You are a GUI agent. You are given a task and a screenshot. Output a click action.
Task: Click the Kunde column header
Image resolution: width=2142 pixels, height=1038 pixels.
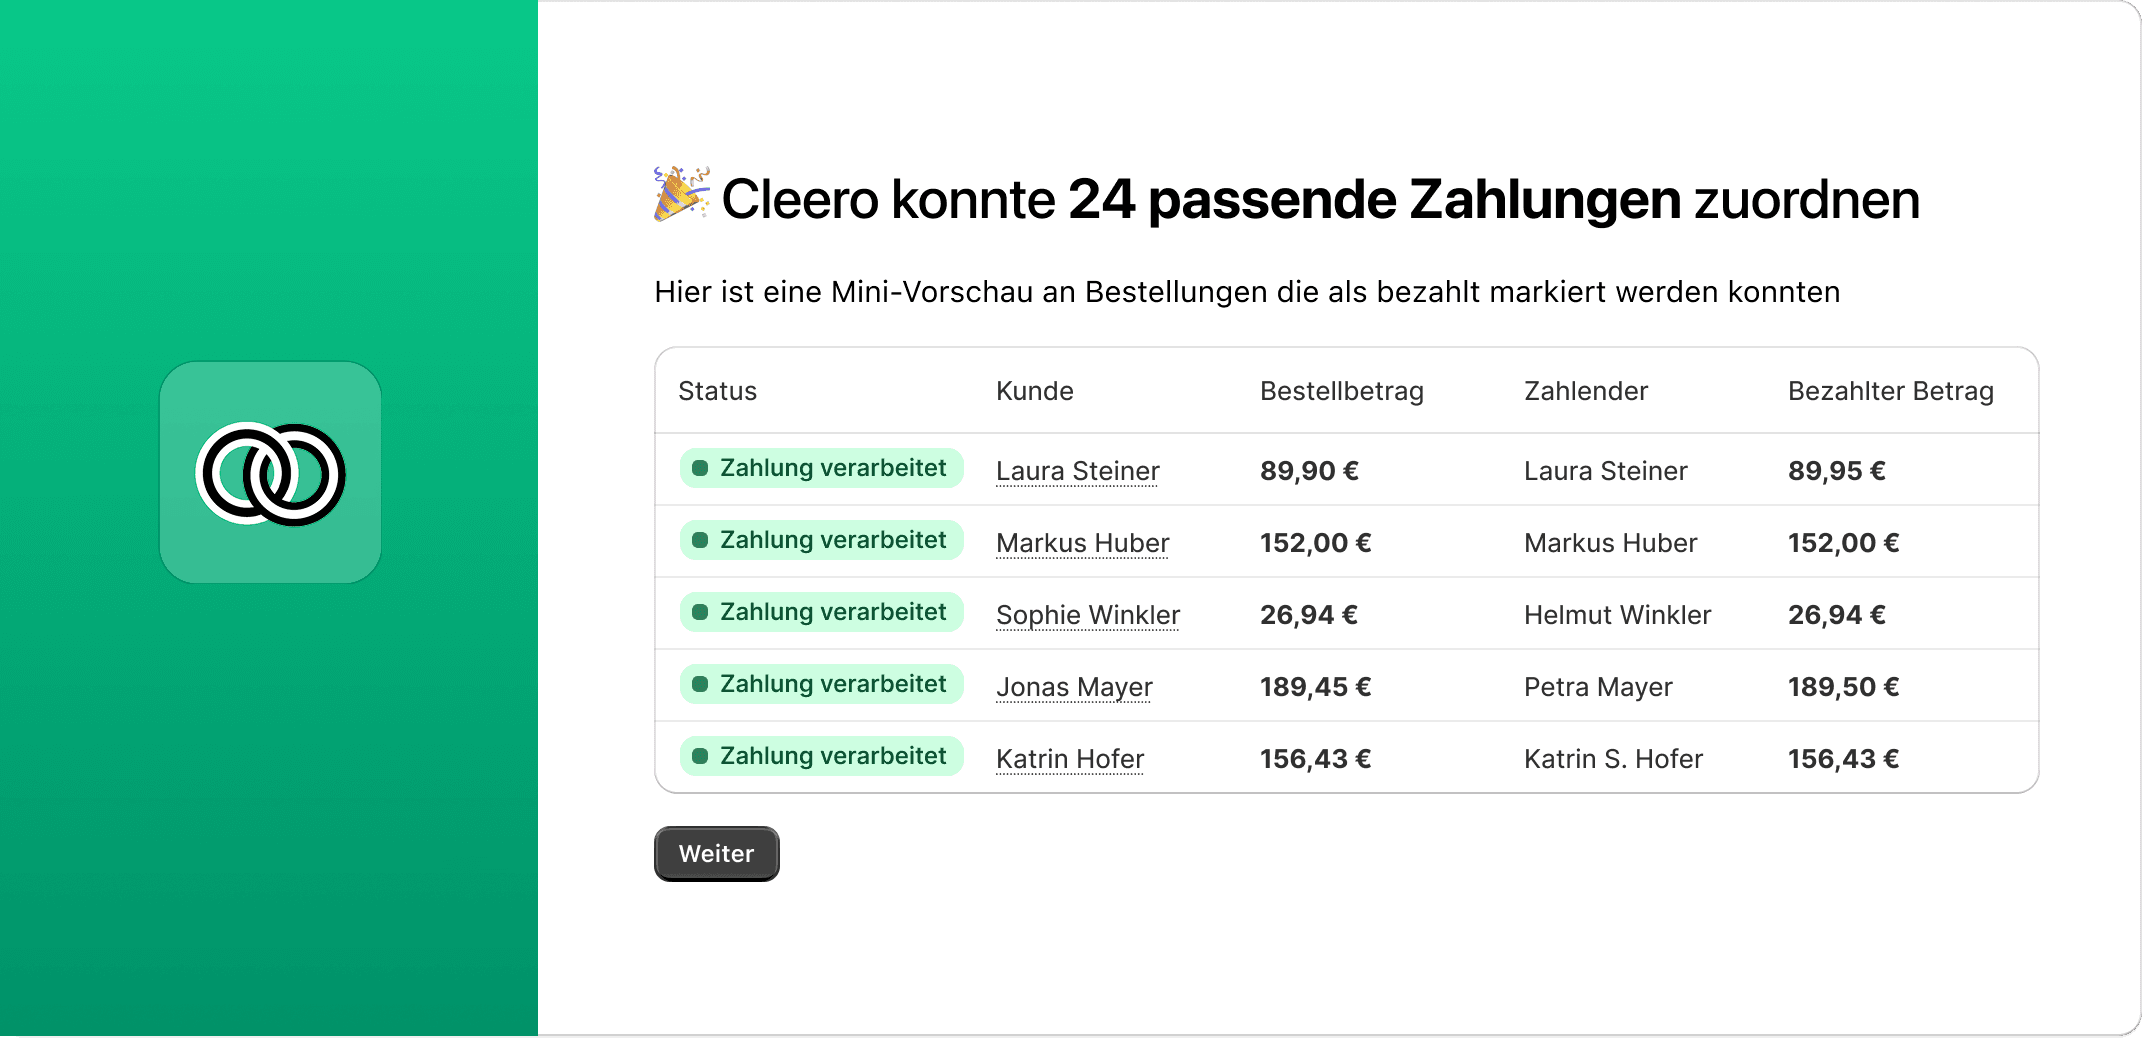1034,391
